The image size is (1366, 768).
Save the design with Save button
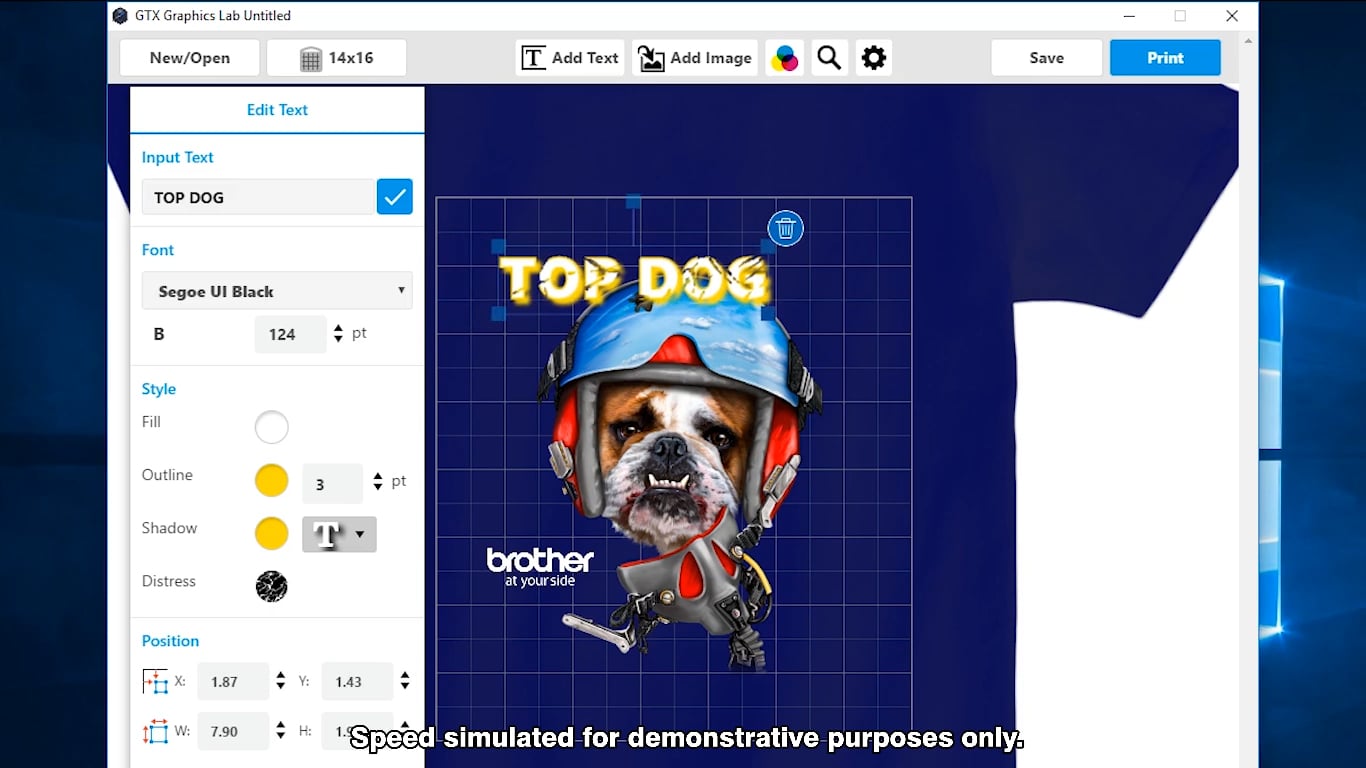pyautogui.click(x=1047, y=58)
